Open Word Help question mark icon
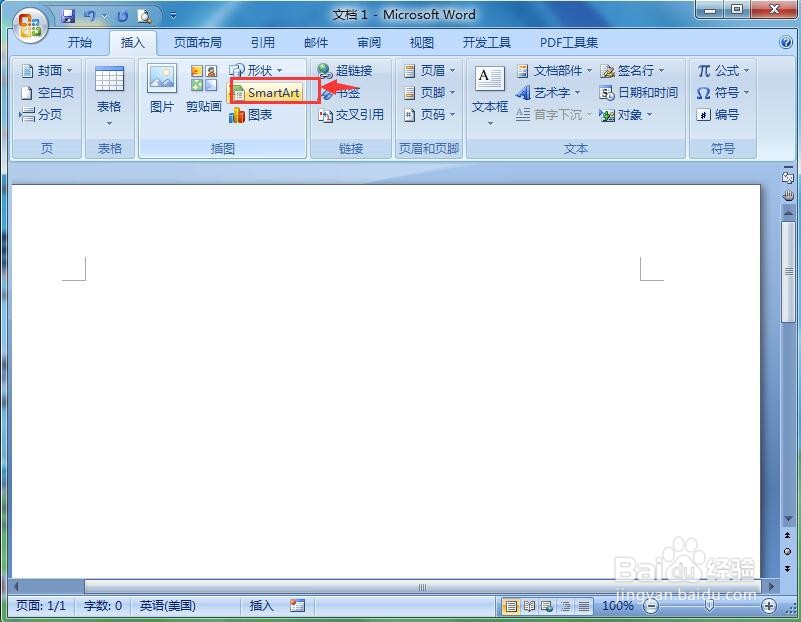Screen dimensions: 801x622 coord(786,42)
